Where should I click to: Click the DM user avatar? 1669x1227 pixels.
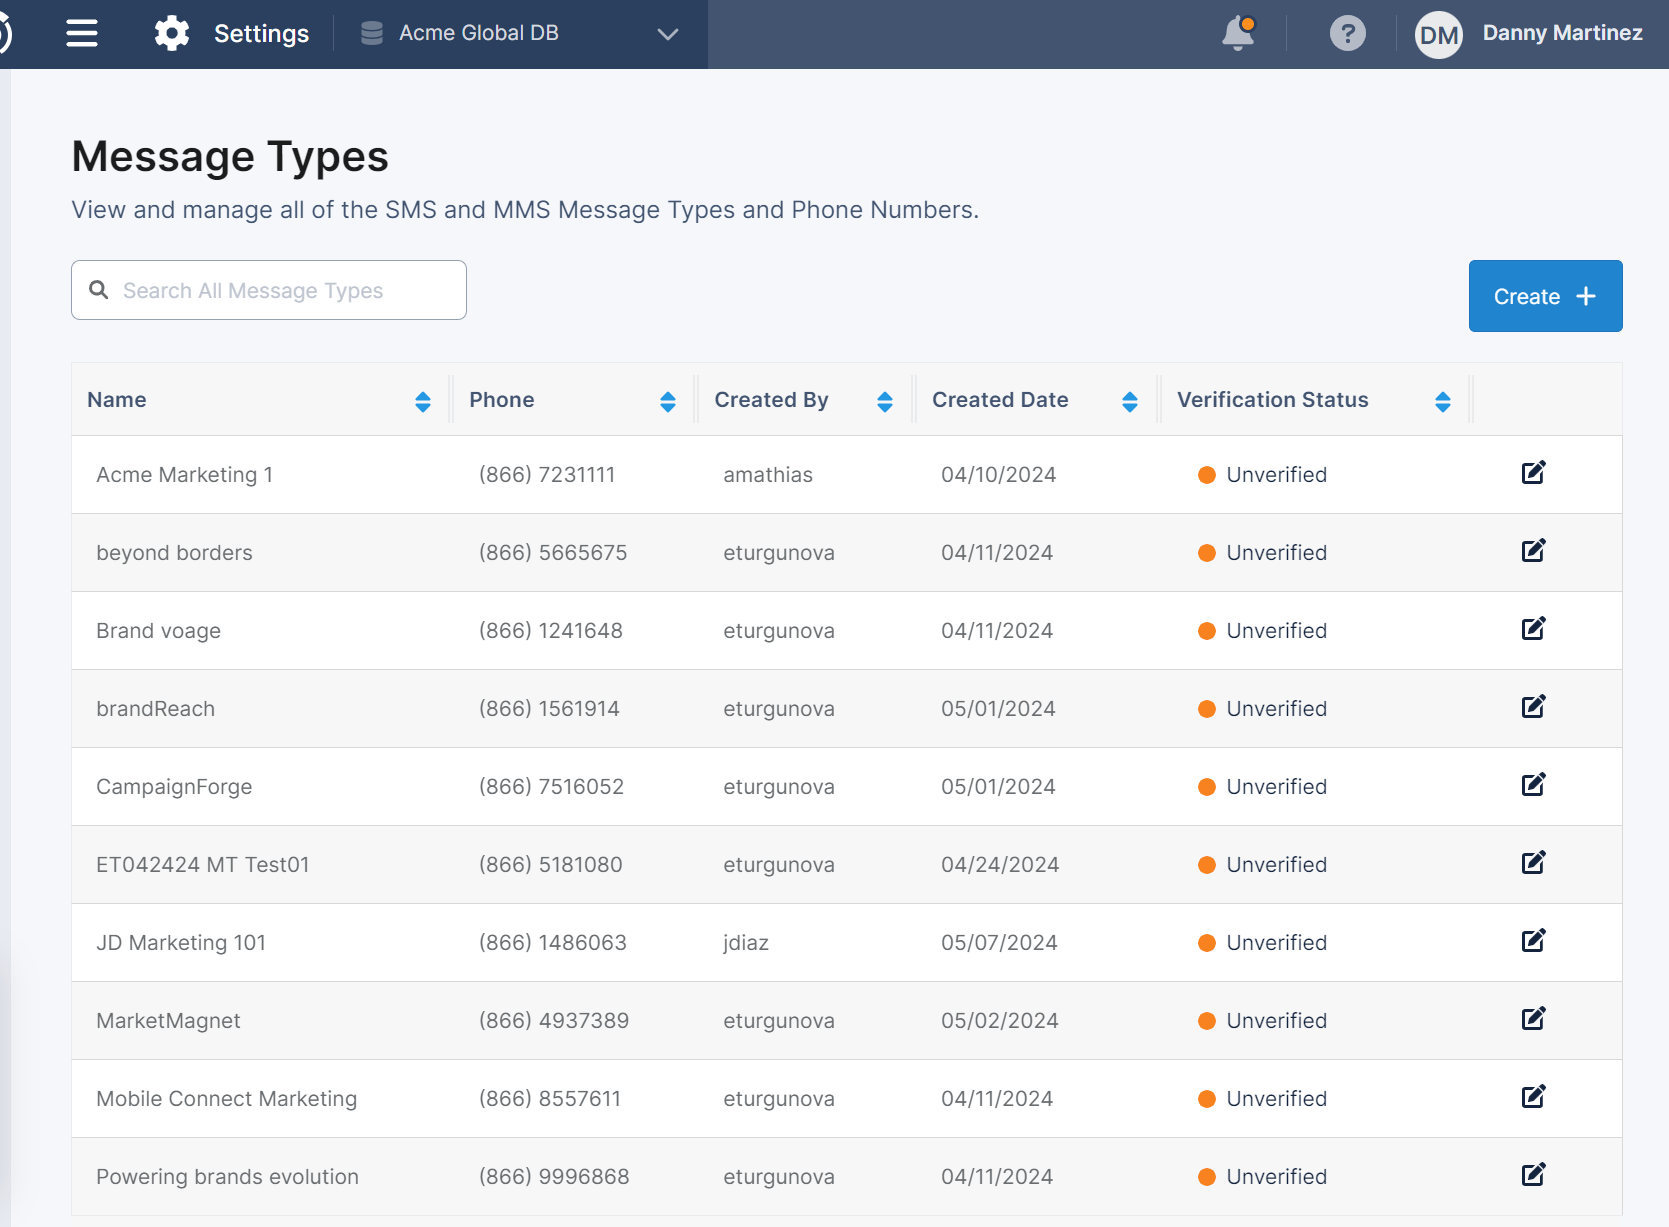1439,35
